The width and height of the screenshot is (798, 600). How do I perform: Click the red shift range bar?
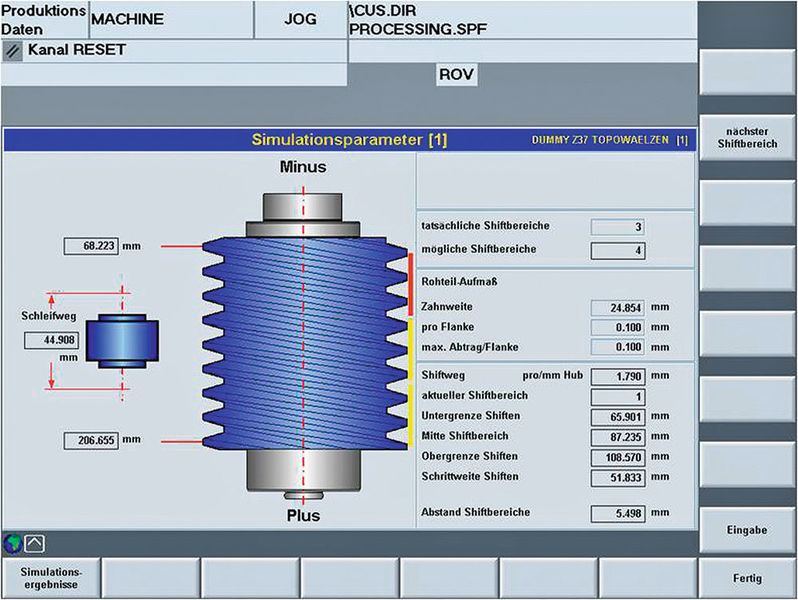411,284
